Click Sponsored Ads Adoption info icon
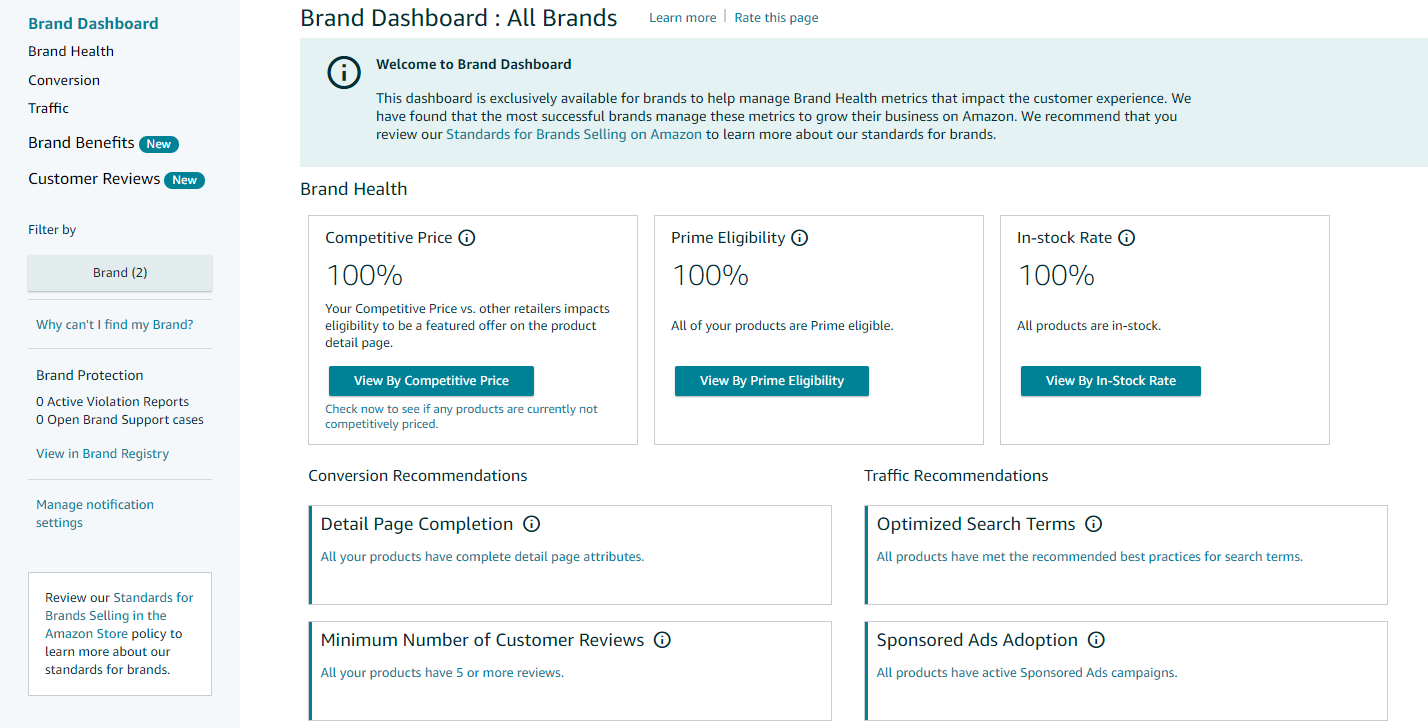Viewport: 1428px width, 728px height. (x=1096, y=640)
